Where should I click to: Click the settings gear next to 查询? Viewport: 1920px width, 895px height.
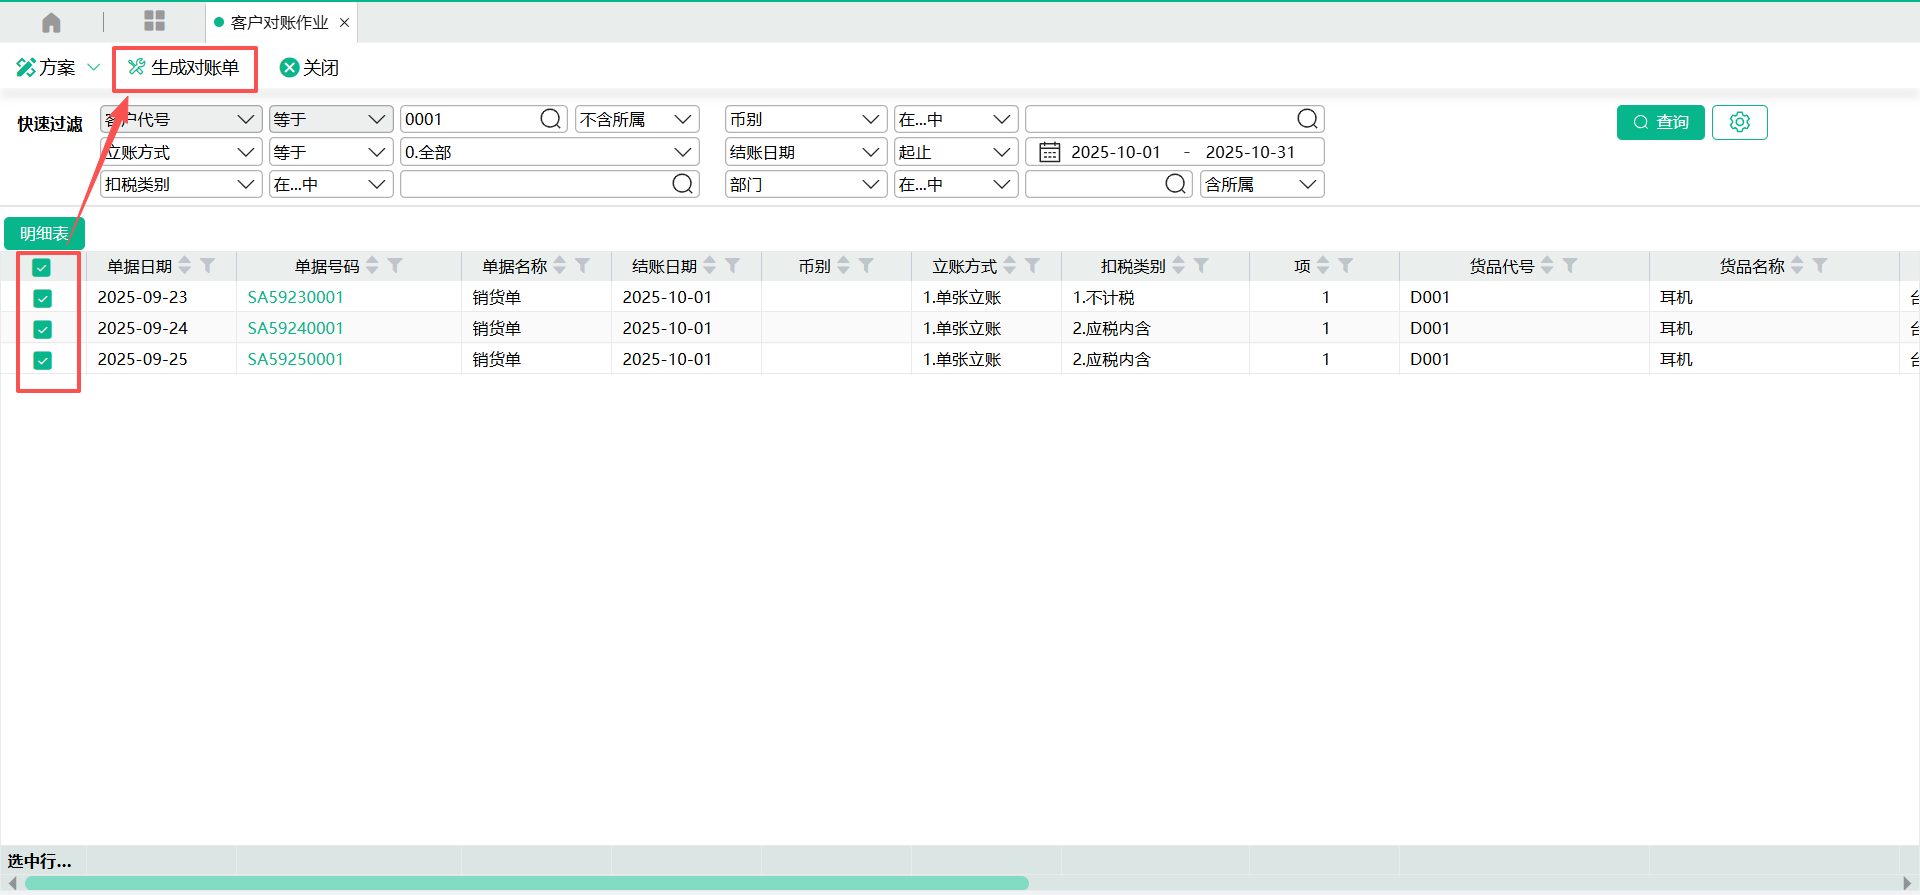click(1739, 122)
